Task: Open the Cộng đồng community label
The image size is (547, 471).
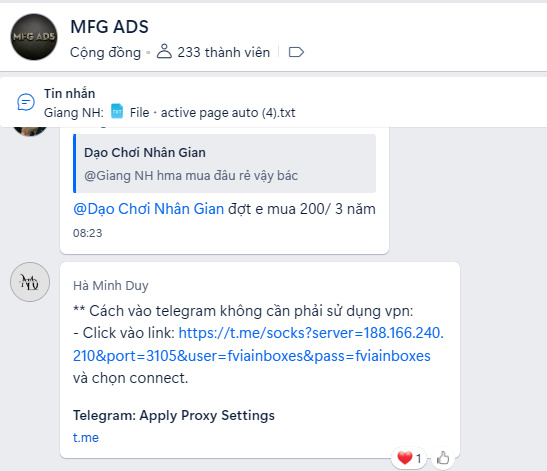Action: [105, 53]
